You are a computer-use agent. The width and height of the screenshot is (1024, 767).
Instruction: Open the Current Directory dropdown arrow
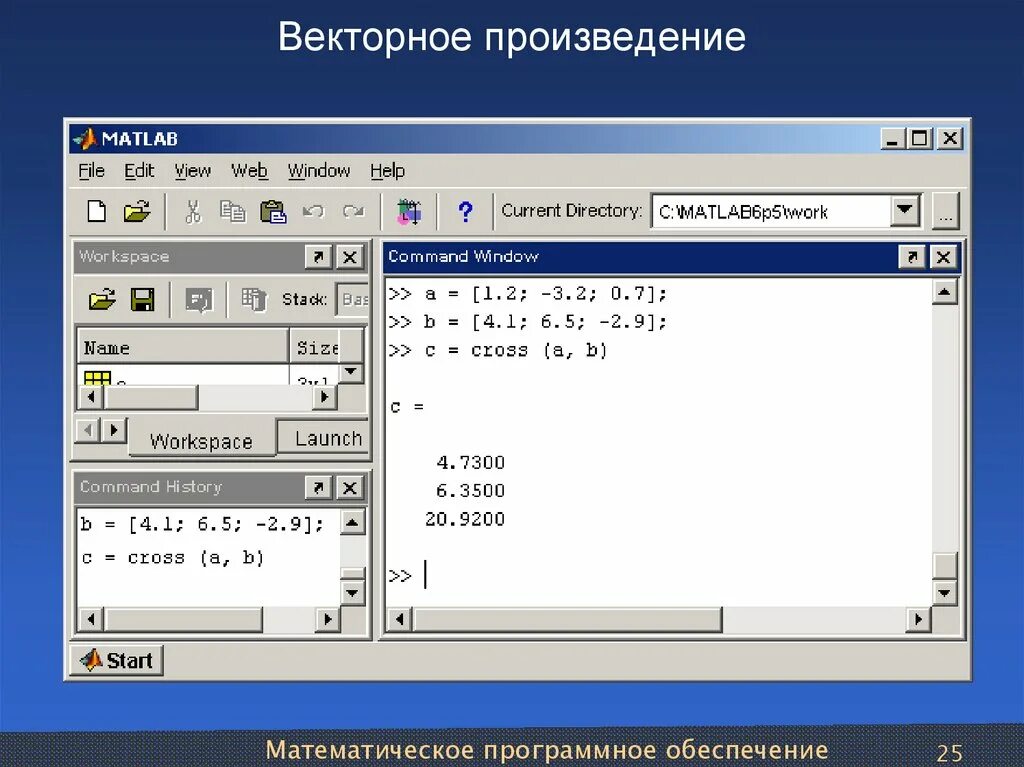click(x=905, y=210)
